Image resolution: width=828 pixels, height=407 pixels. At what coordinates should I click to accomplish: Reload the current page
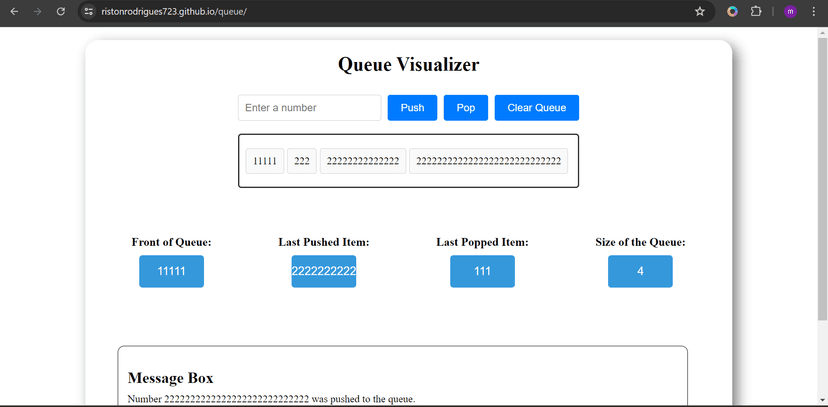[61, 11]
